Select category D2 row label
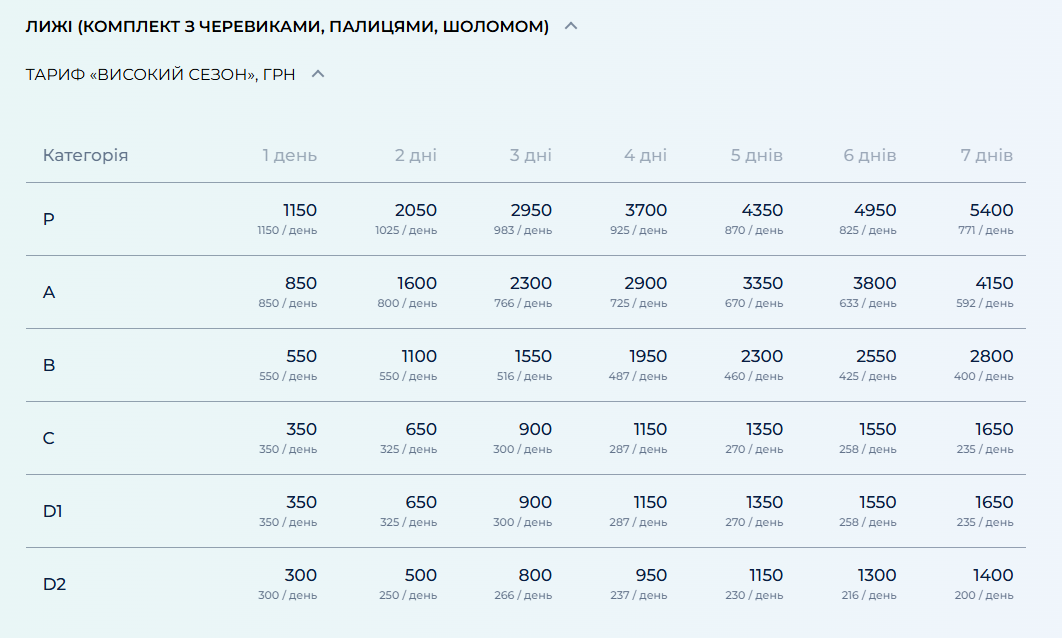1062x638 pixels. click(x=54, y=584)
